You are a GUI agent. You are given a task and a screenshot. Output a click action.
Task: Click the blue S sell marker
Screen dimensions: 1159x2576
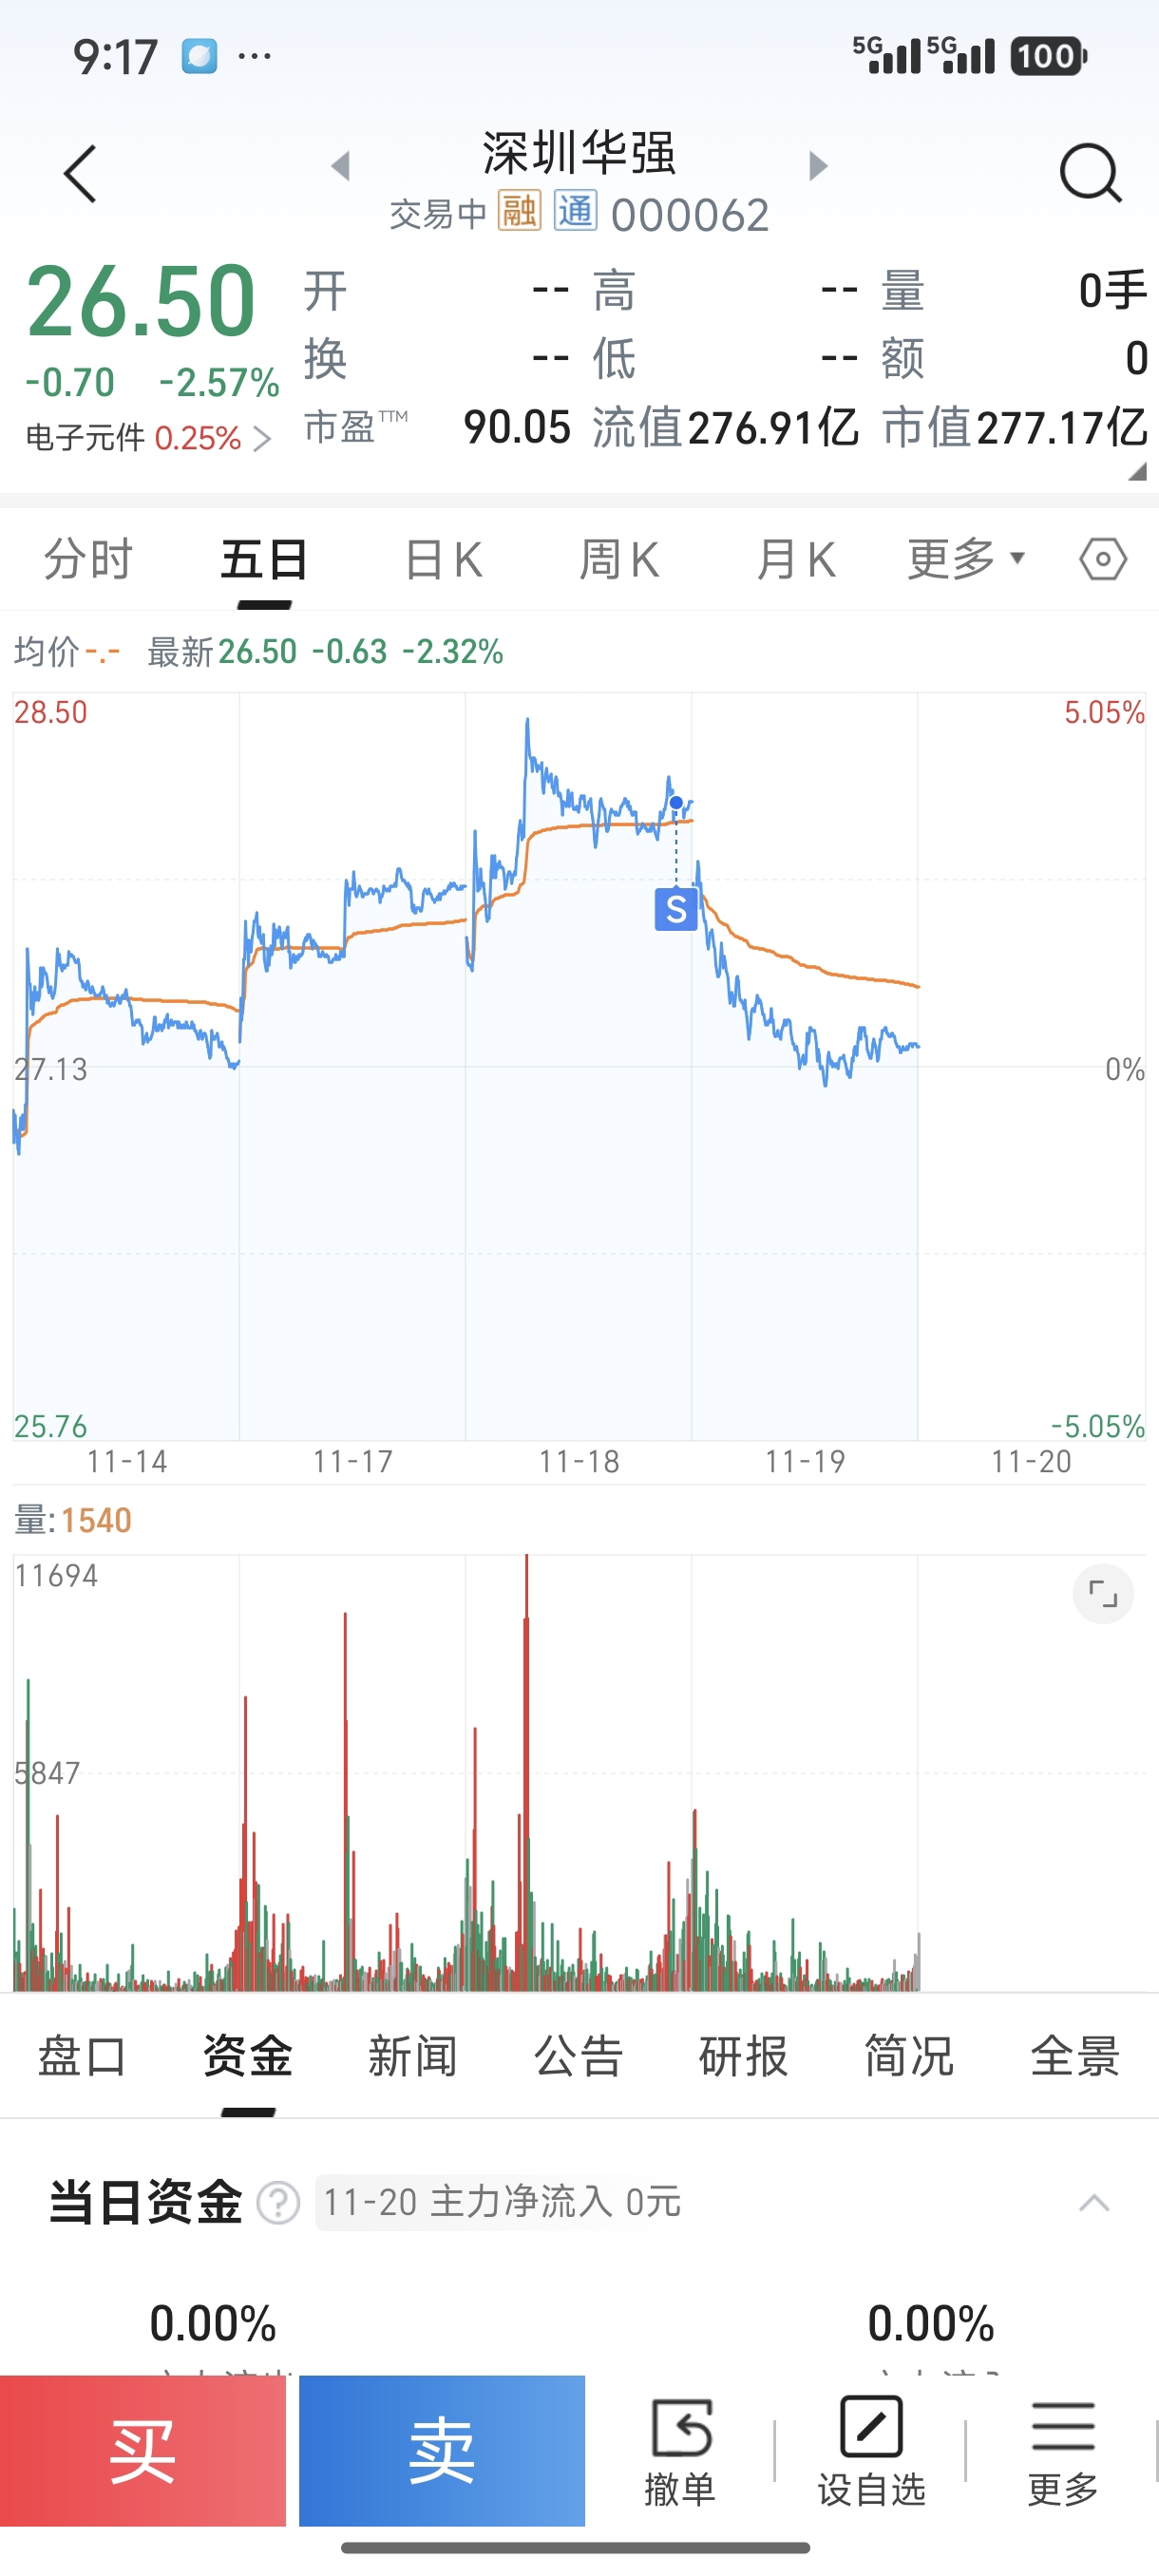point(676,909)
